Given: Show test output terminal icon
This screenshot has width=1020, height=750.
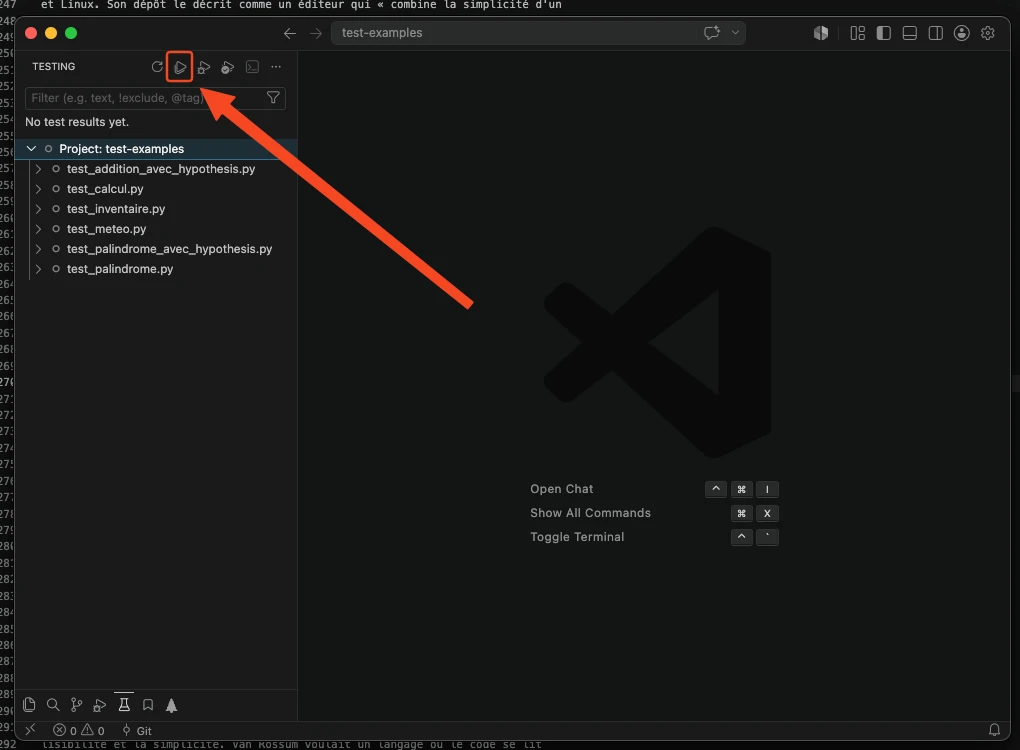Looking at the screenshot, I should tap(252, 67).
